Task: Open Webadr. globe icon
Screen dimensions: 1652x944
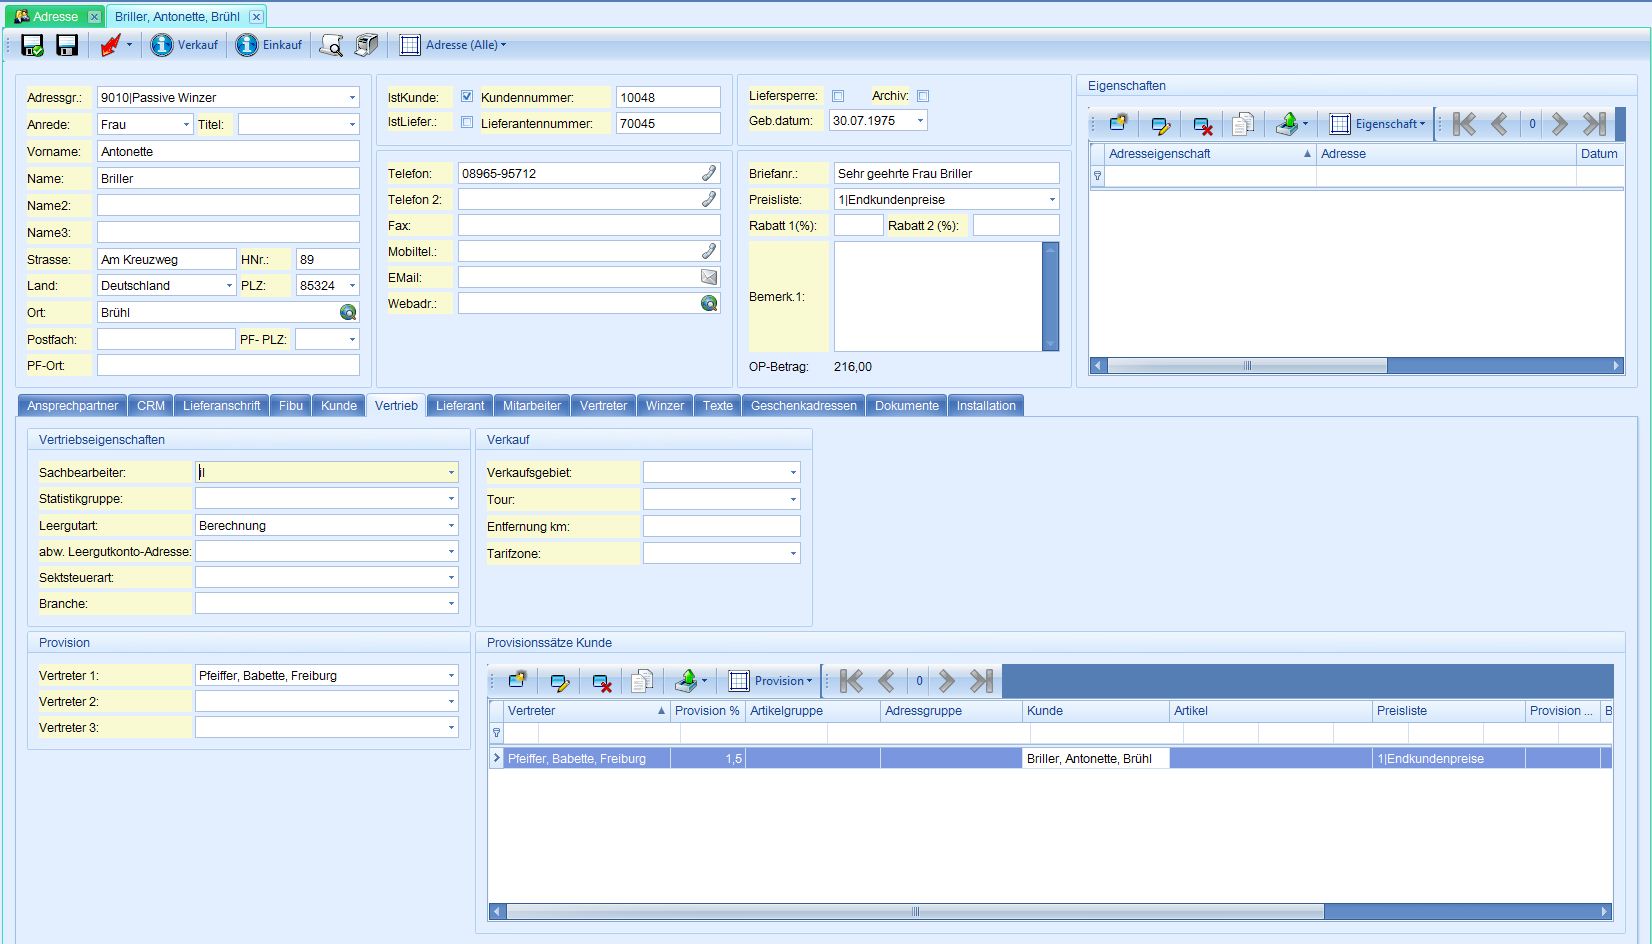Action: pos(709,303)
